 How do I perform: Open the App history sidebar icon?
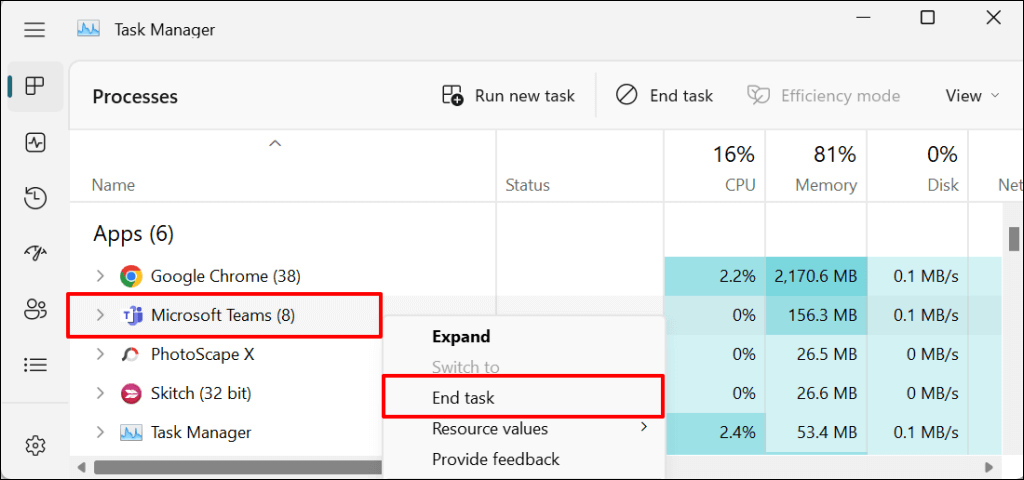[x=35, y=197]
